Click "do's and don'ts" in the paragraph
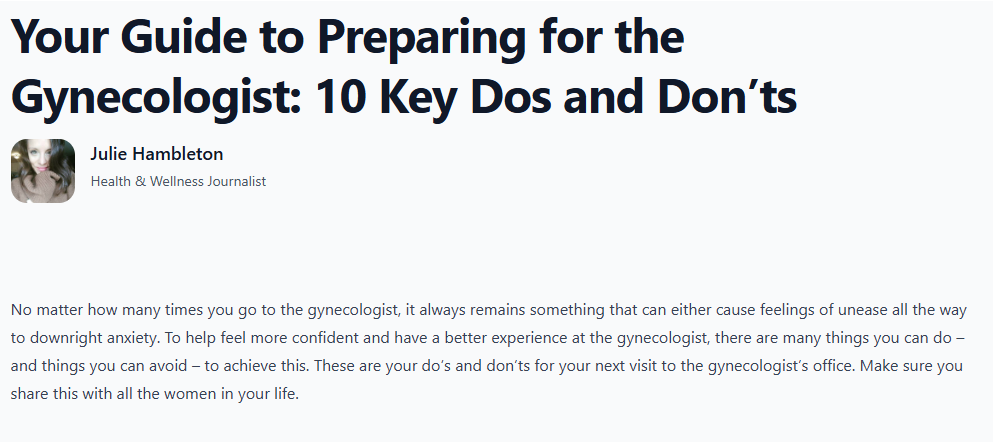The image size is (993, 442). pyautogui.click(x=467, y=366)
